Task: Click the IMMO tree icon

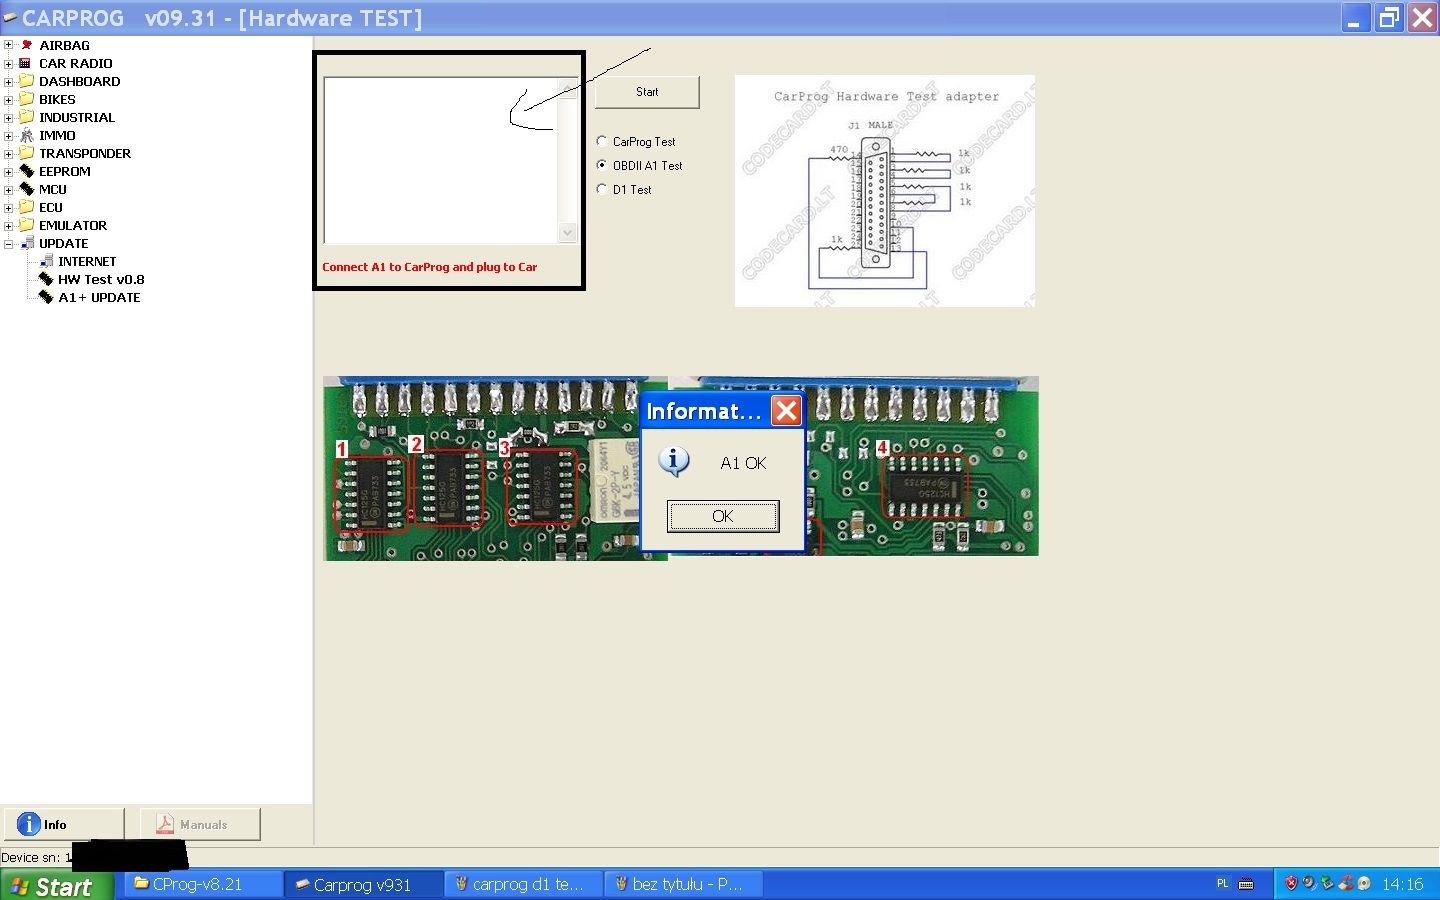Action: pyautogui.click(x=27, y=135)
